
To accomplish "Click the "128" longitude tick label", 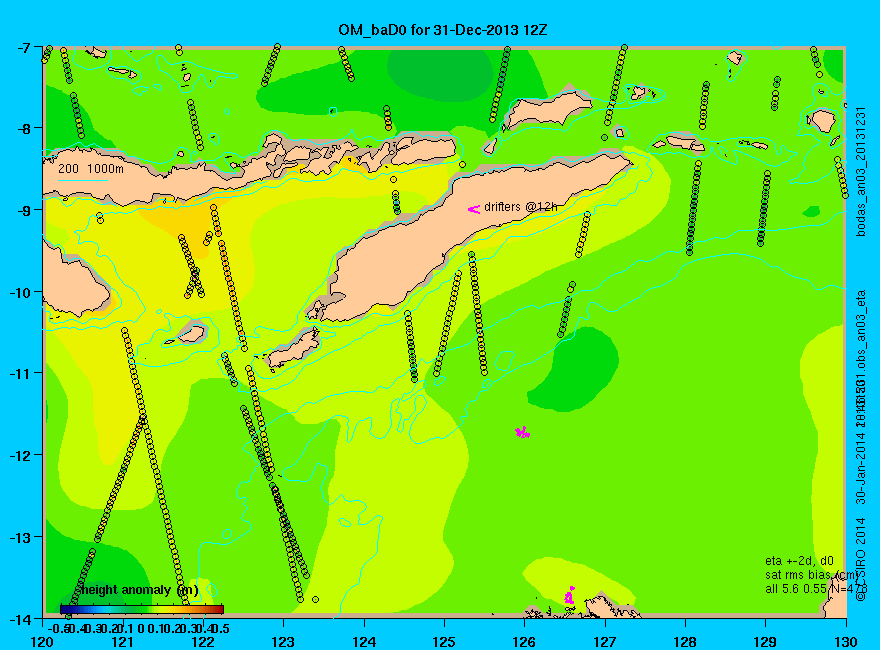I will pyautogui.click(x=685, y=641).
